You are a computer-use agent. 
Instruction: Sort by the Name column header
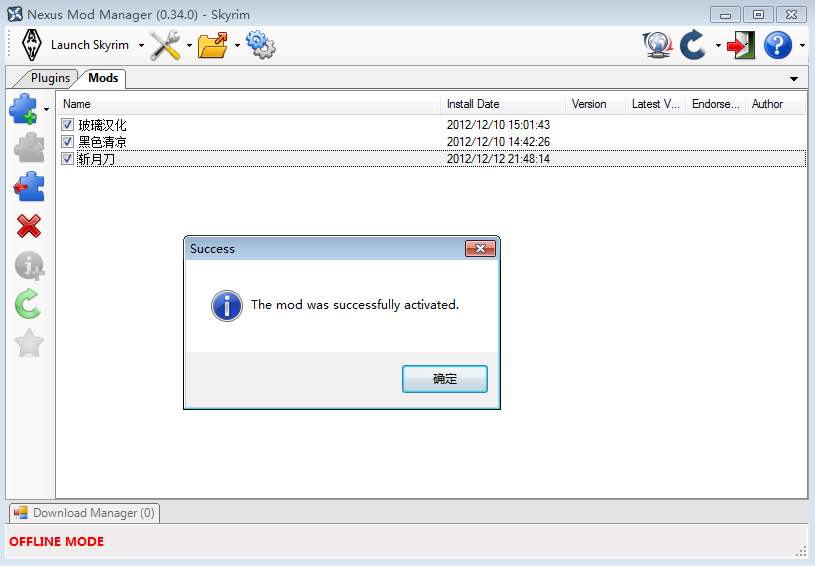coord(248,104)
